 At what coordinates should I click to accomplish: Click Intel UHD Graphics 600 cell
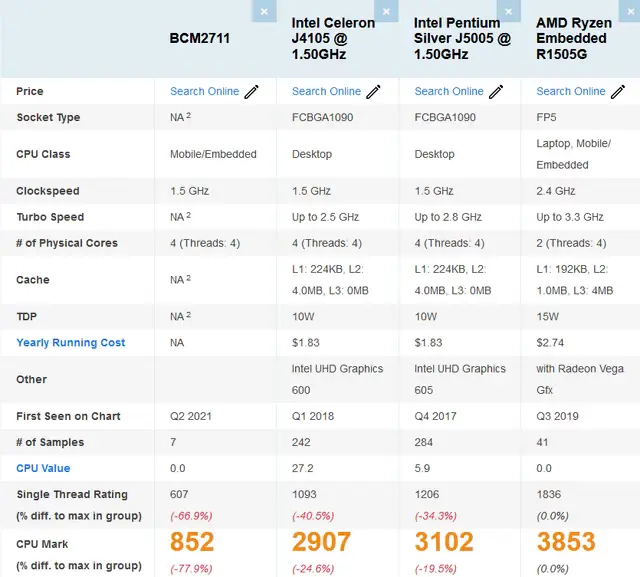tap(338, 379)
